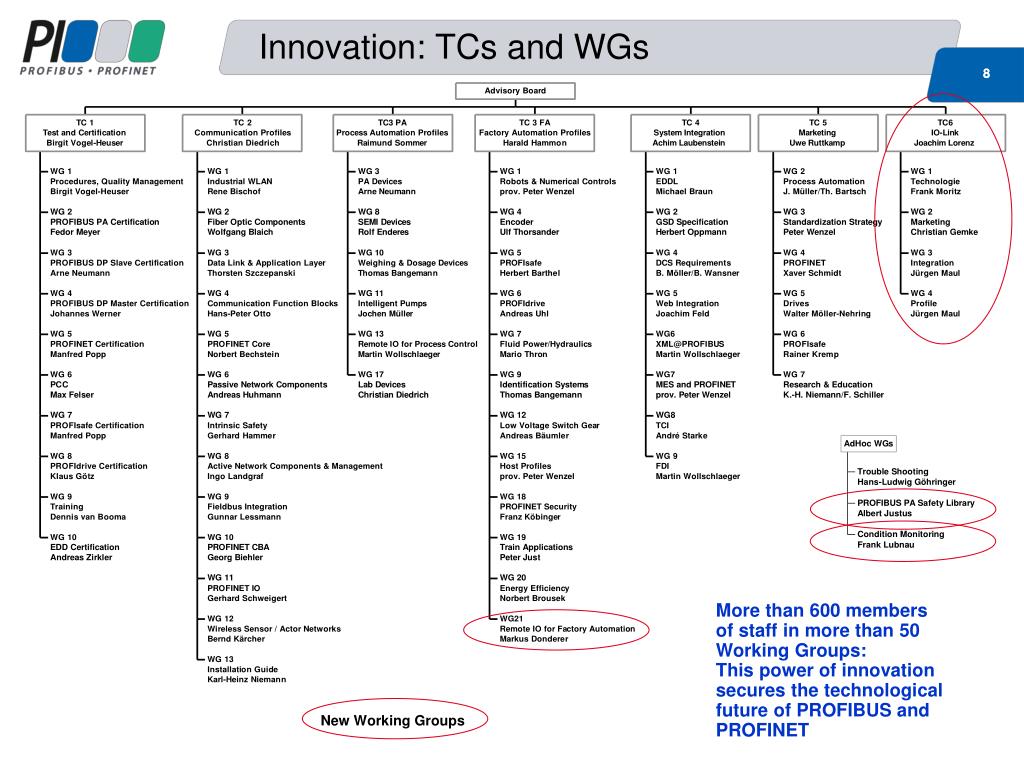Screen dimensions: 1024x768
Task: Click Passive Network Components entry
Action: pos(267,385)
